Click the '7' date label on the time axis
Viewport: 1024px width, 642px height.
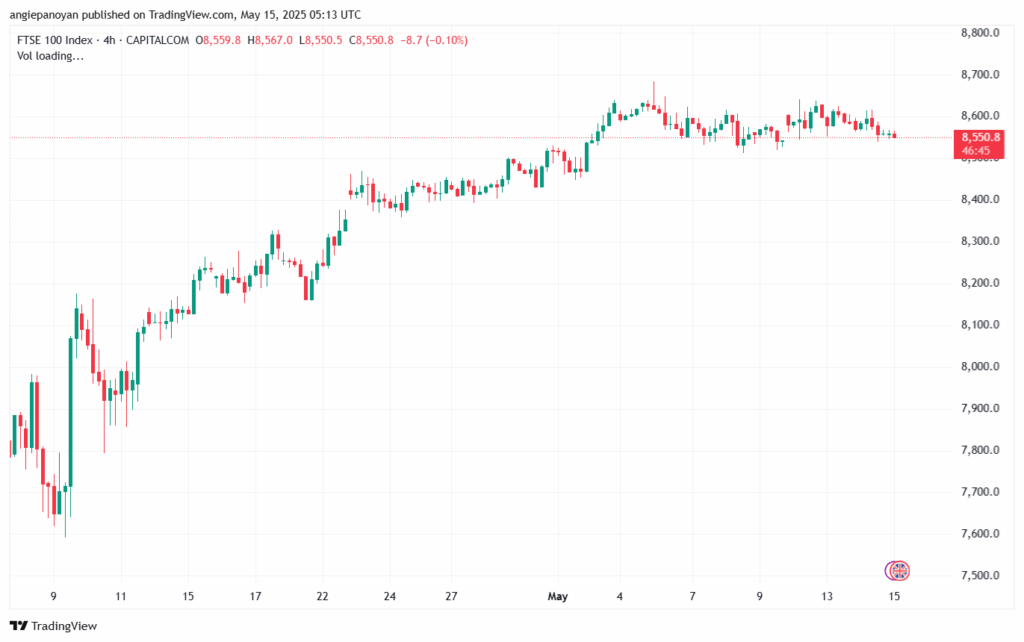(x=692, y=596)
